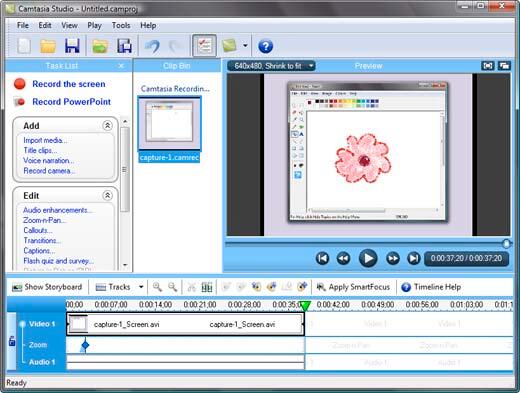Click task list scroll down arrow
Image resolution: width=520 pixels, height=393 pixels.
pyautogui.click(x=125, y=265)
